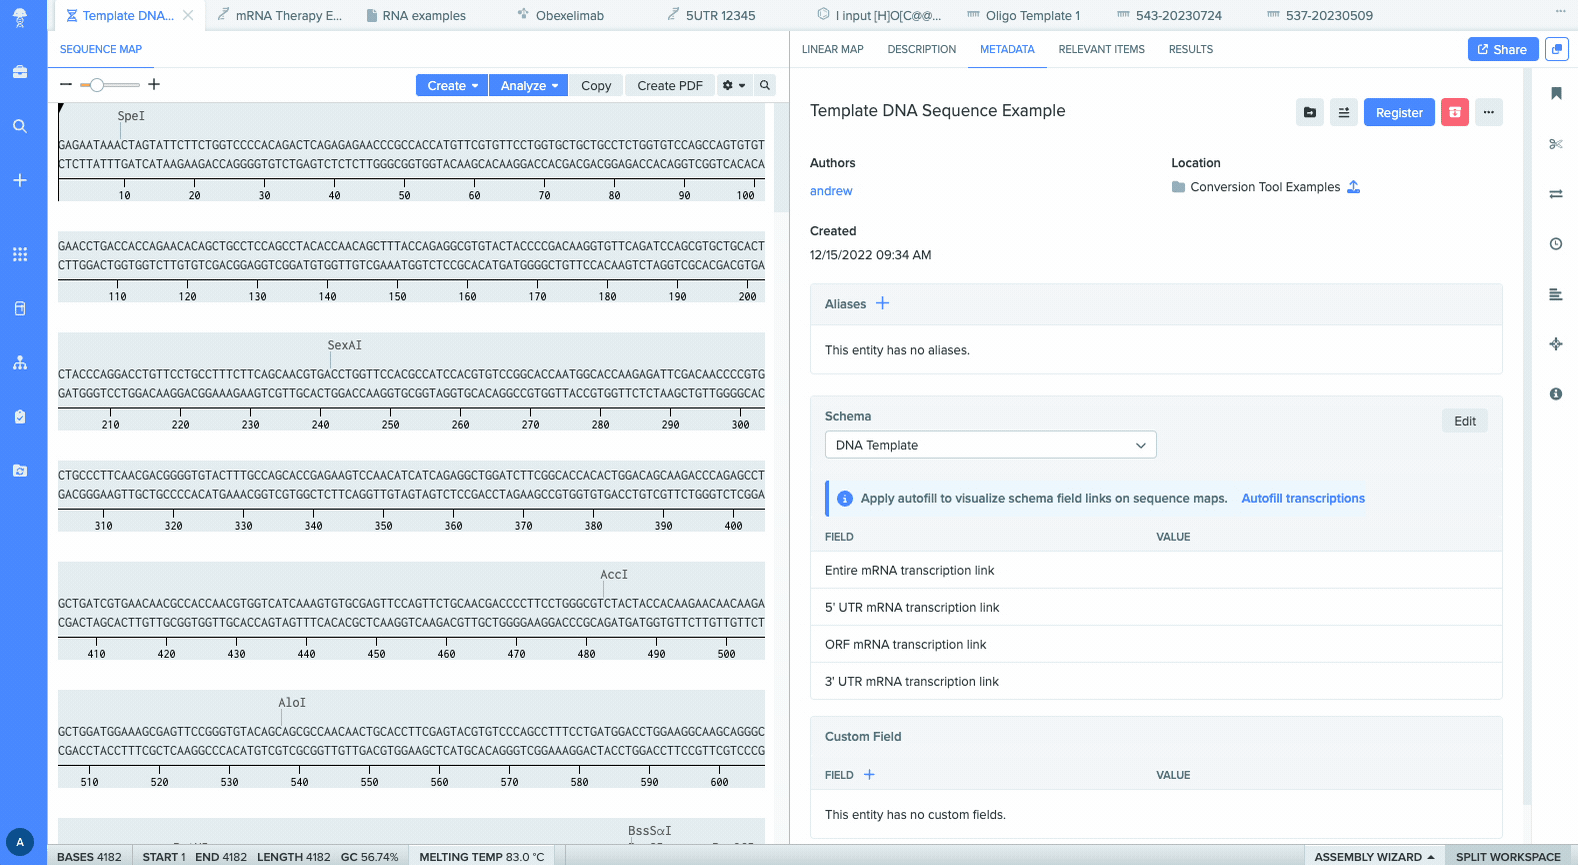Switch to the Obexelimab tab
Image resolution: width=1578 pixels, height=865 pixels.
pyautogui.click(x=561, y=15)
